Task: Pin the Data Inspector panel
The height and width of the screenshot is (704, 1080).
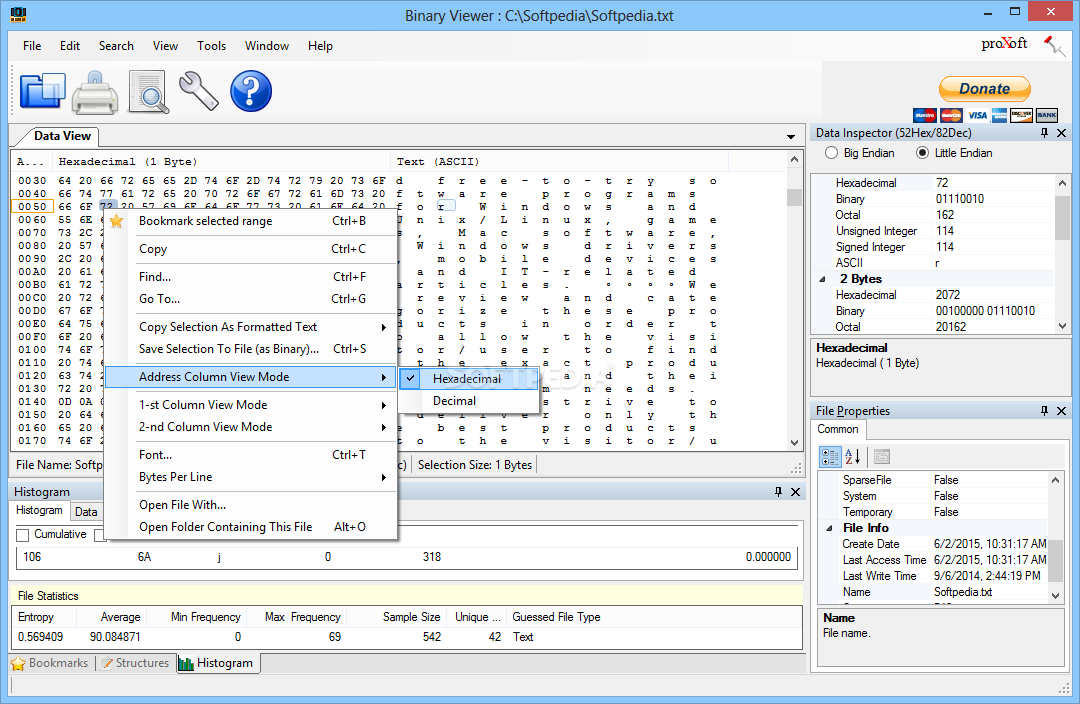Action: (1044, 133)
